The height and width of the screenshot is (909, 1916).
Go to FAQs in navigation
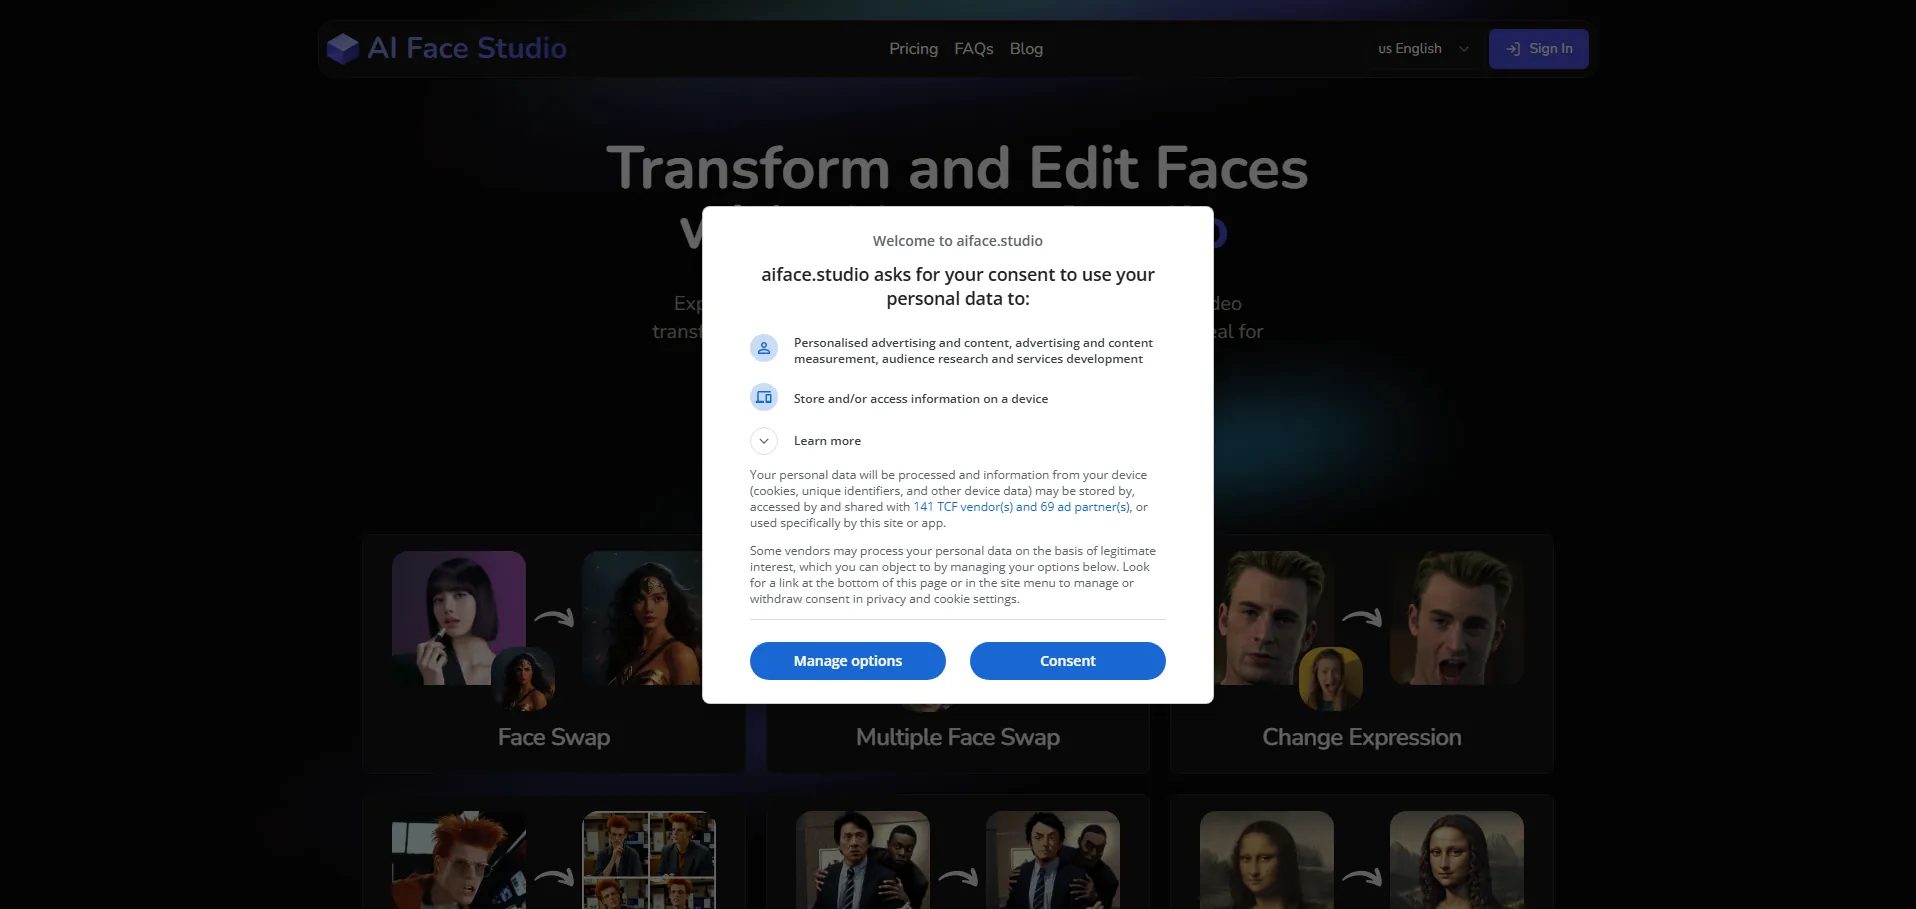click(973, 49)
